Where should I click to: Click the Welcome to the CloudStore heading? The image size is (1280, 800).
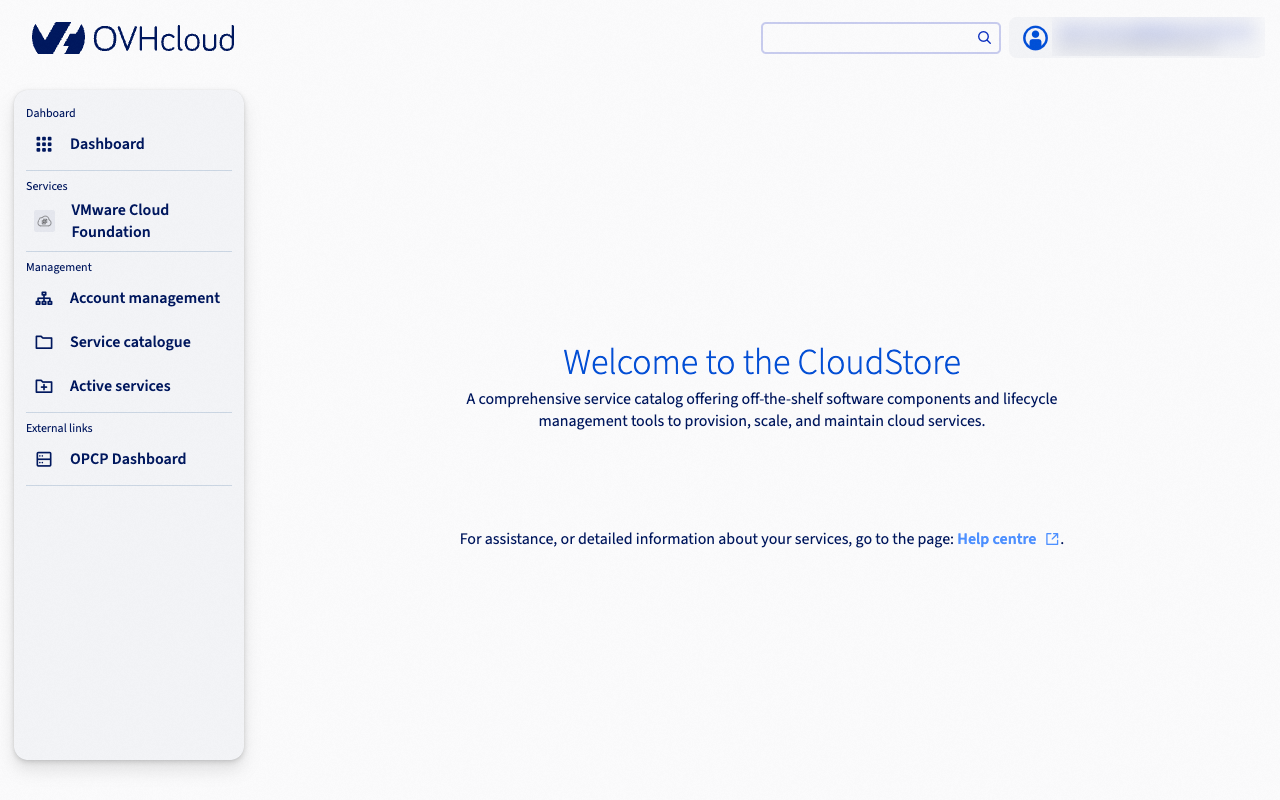762,362
